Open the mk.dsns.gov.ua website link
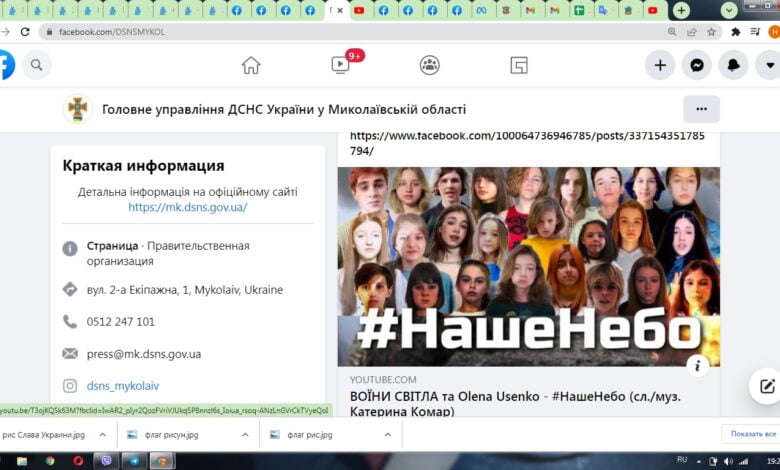The image size is (780, 470). click(187, 208)
